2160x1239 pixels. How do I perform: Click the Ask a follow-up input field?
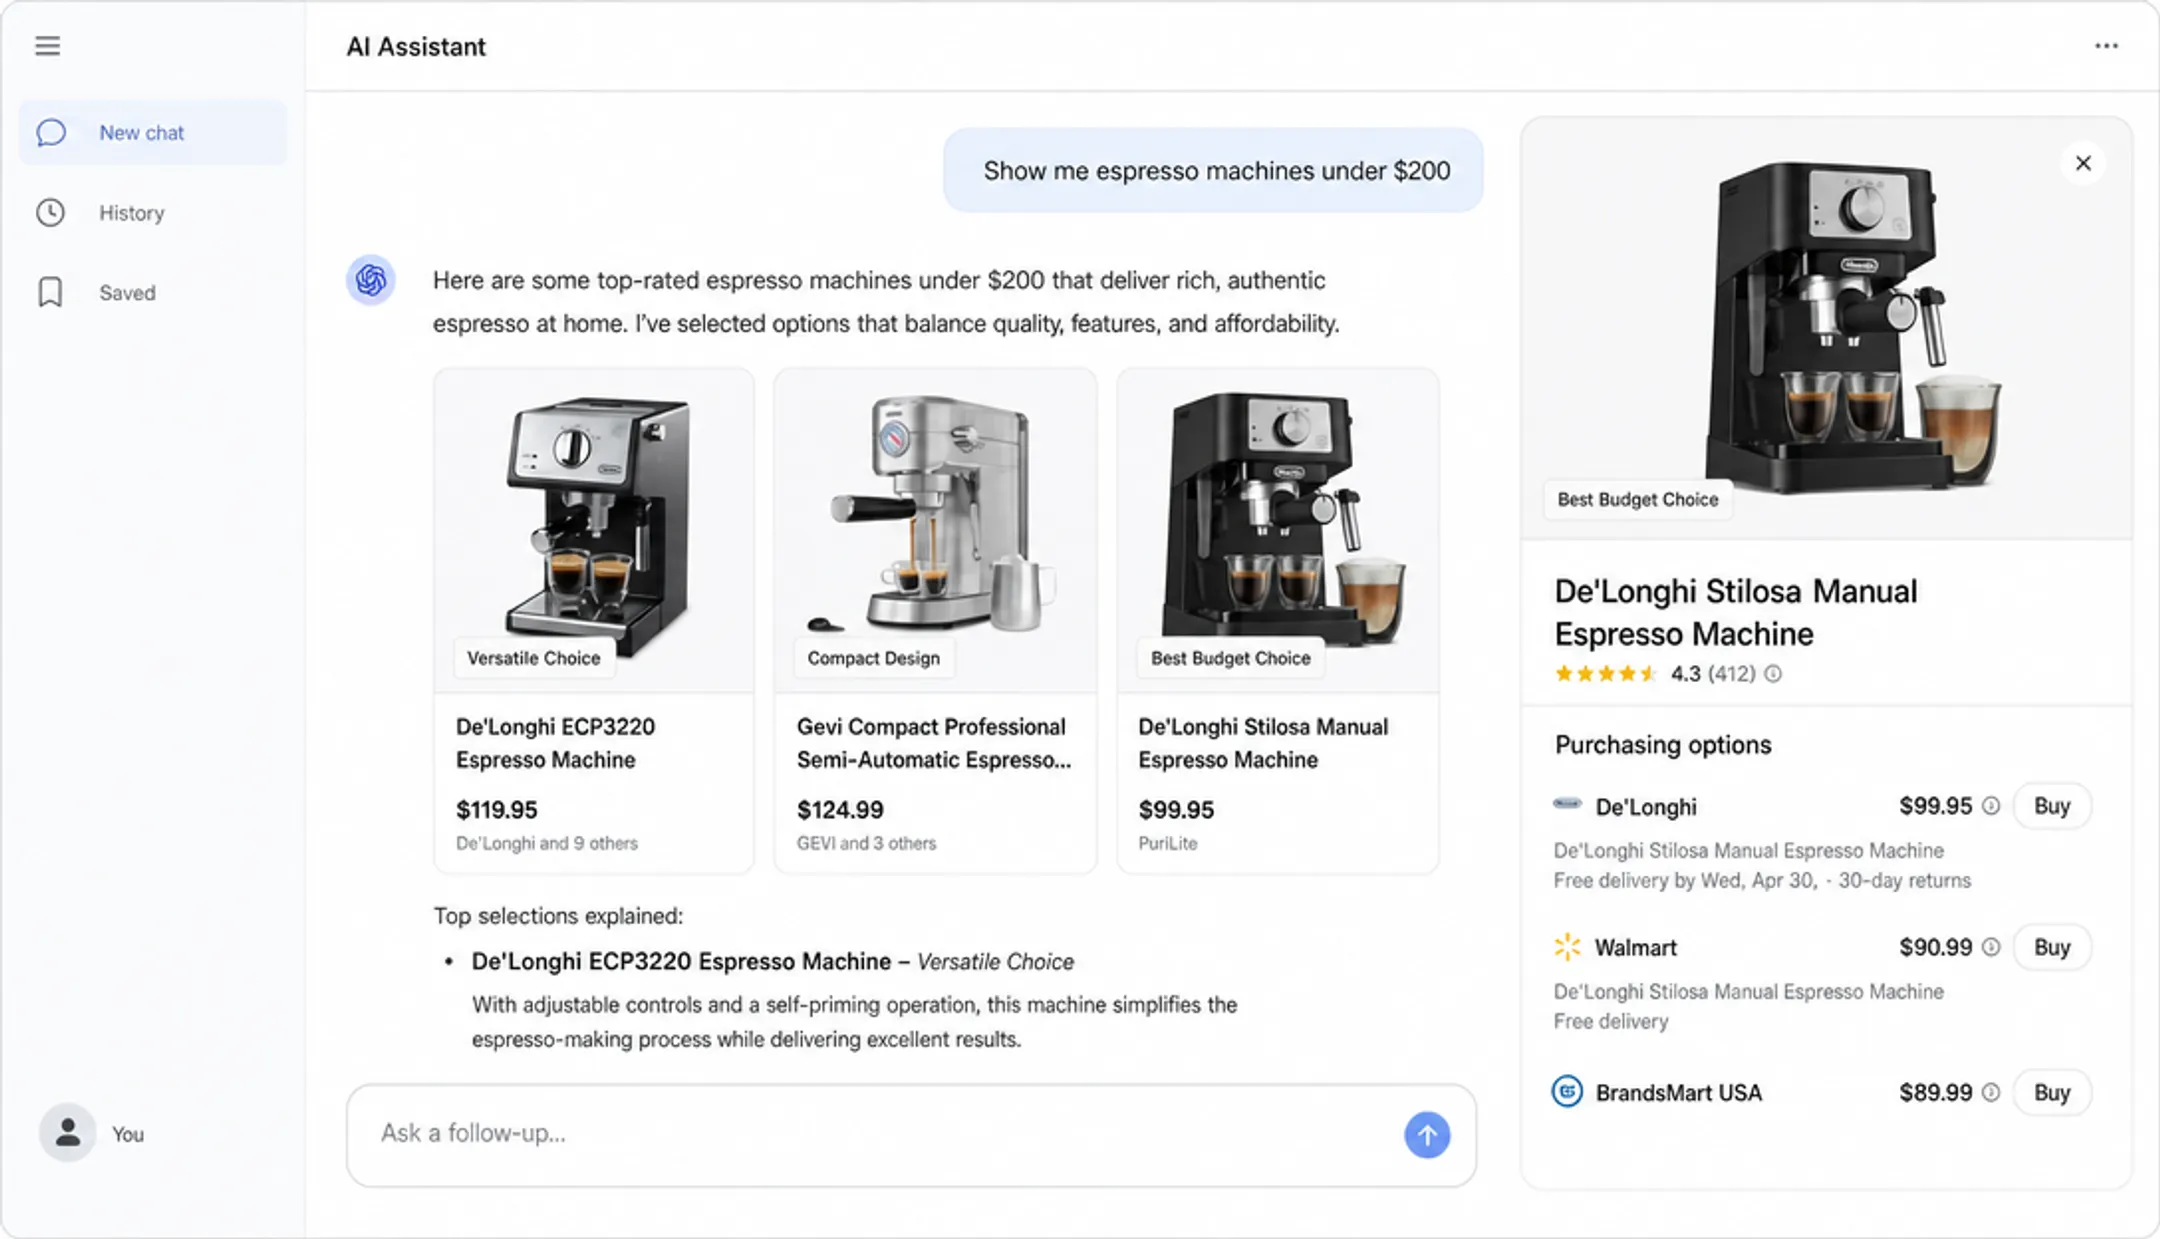pyautogui.click(x=911, y=1135)
